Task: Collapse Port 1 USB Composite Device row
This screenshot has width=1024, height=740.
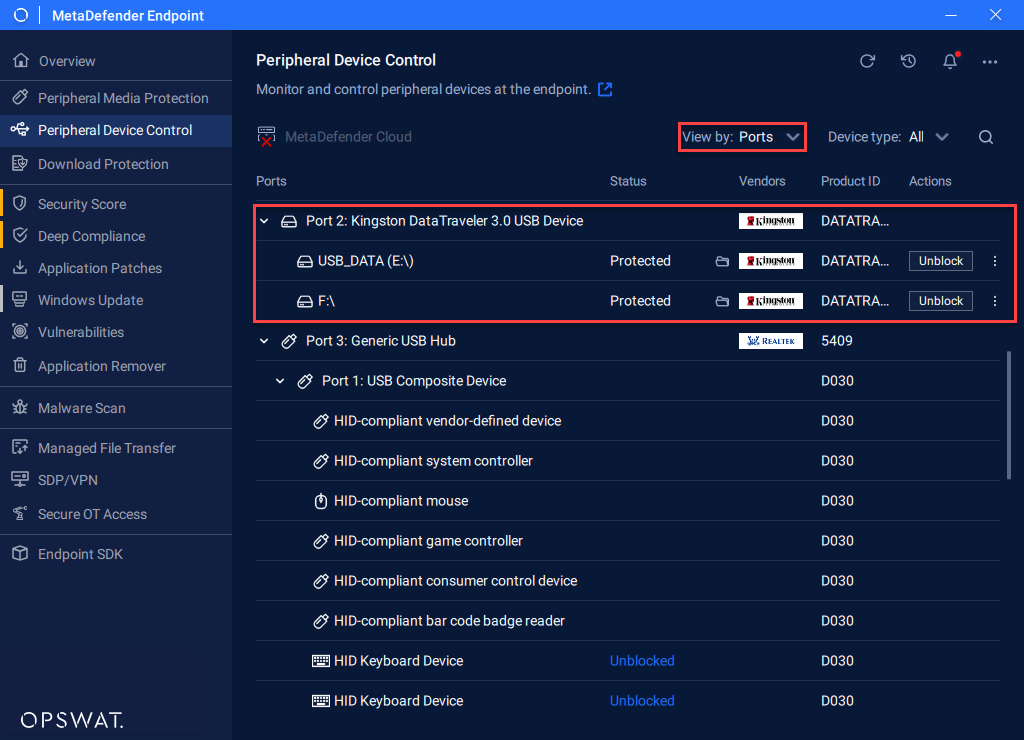Action: coord(280,381)
